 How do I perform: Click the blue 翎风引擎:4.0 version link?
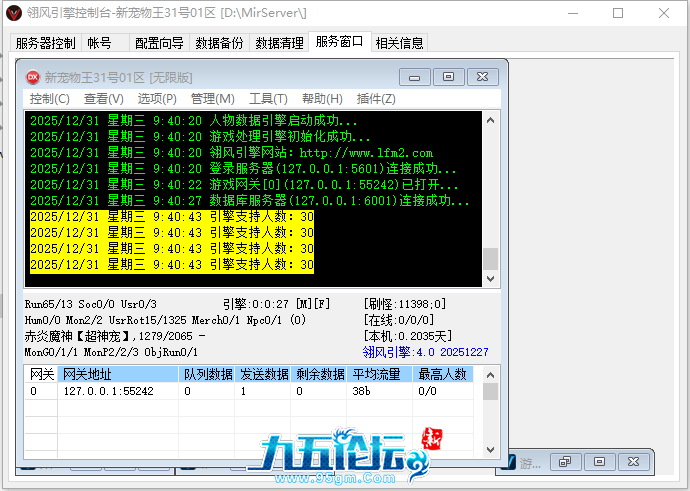425,352
